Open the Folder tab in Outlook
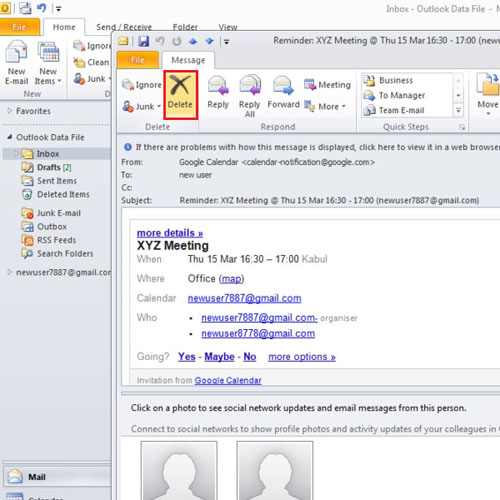This screenshot has width=500, height=500. 185,27
